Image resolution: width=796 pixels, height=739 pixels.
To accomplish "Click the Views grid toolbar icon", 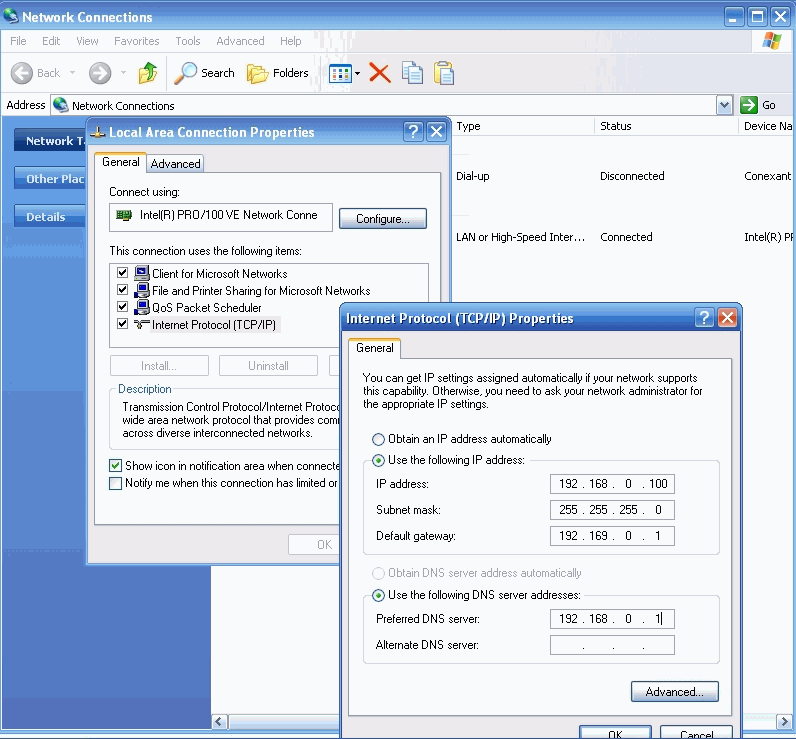I will (x=340, y=74).
